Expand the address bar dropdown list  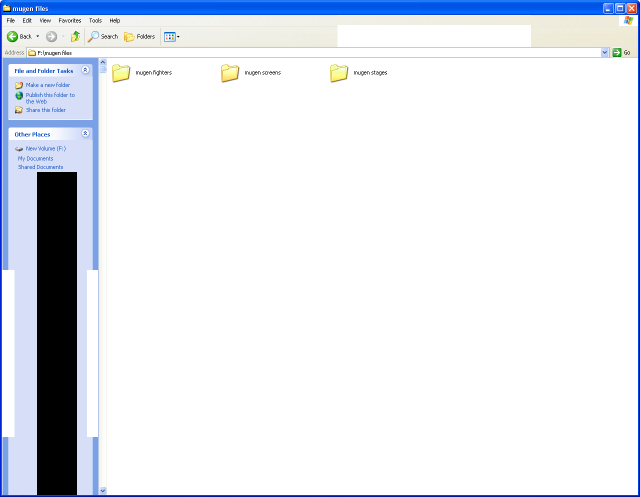[x=604, y=52]
